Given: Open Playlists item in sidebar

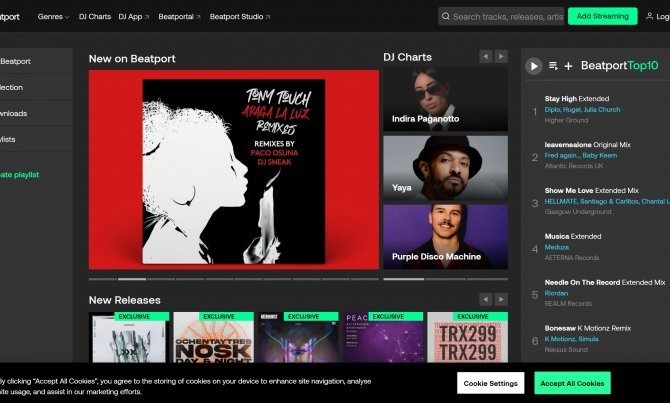Looking at the screenshot, I should (8, 139).
